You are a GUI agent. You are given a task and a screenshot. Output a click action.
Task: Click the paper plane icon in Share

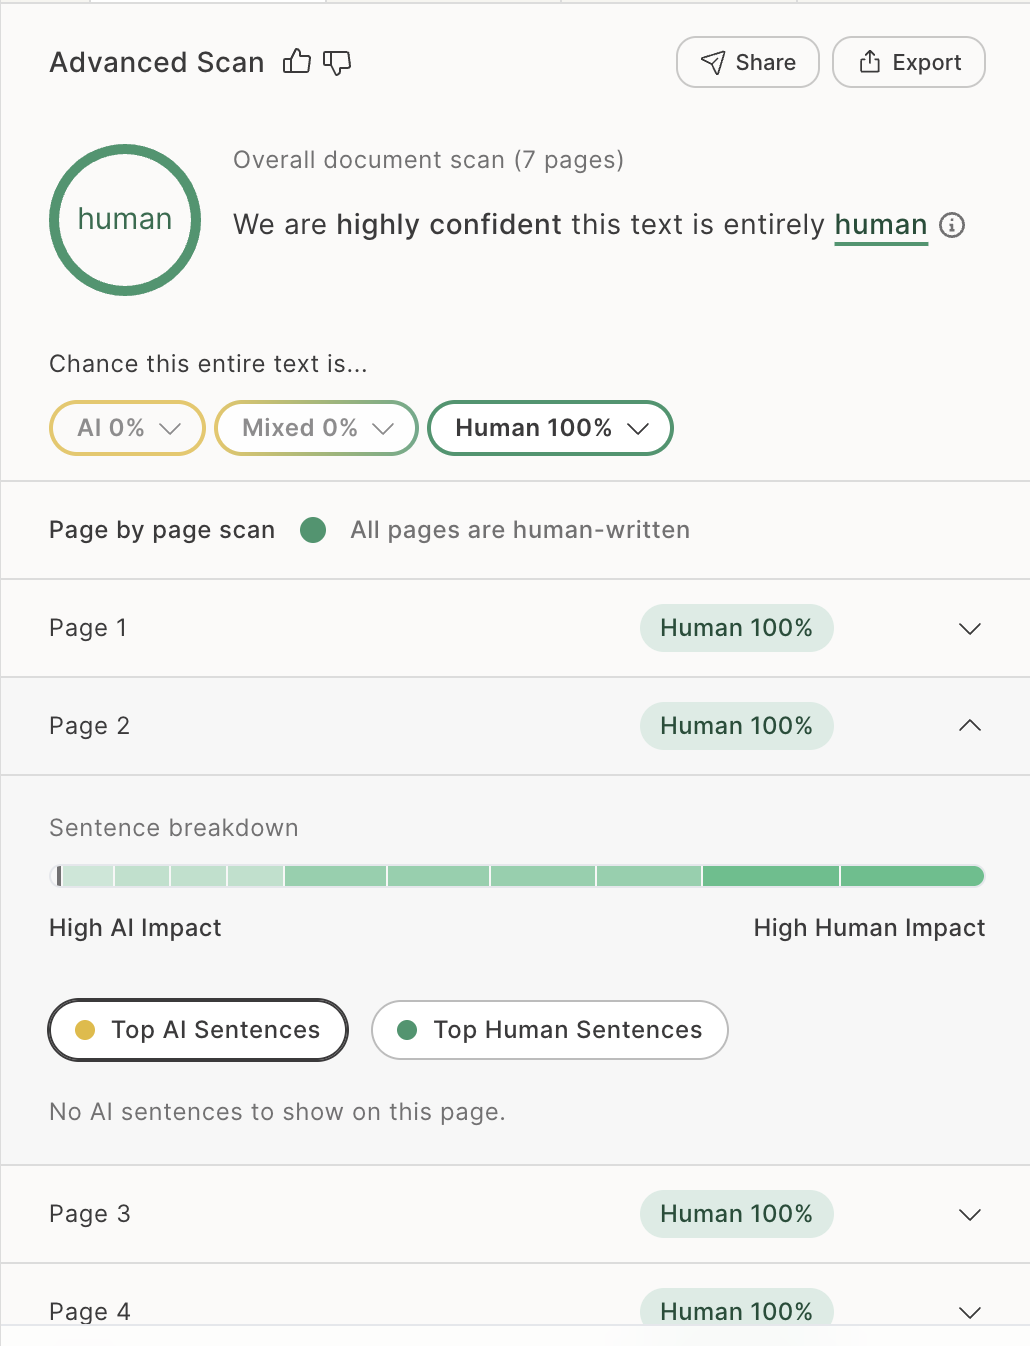[713, 63]
